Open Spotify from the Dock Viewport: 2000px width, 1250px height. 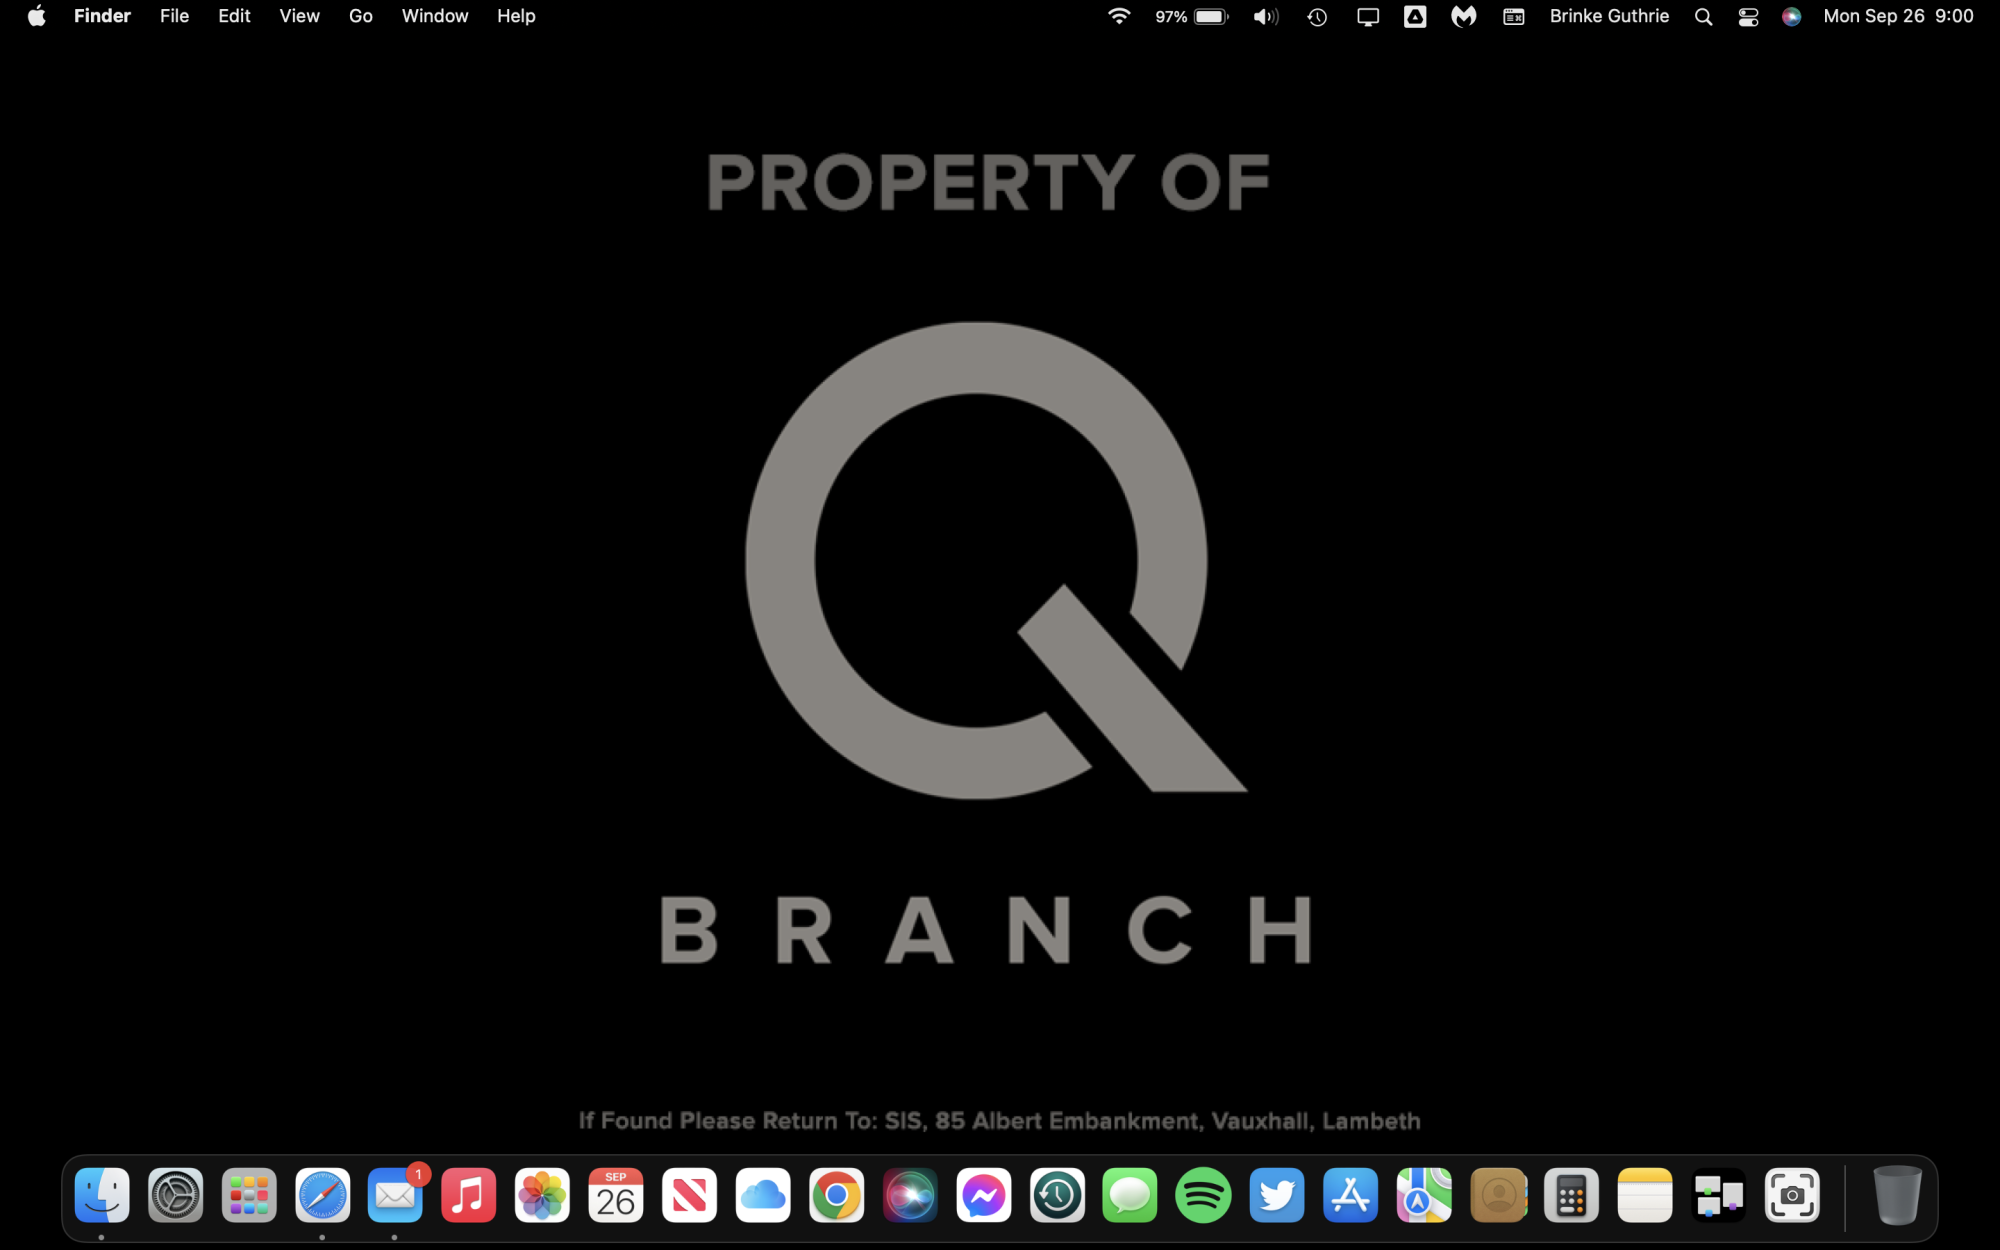click(1203, 1195)
